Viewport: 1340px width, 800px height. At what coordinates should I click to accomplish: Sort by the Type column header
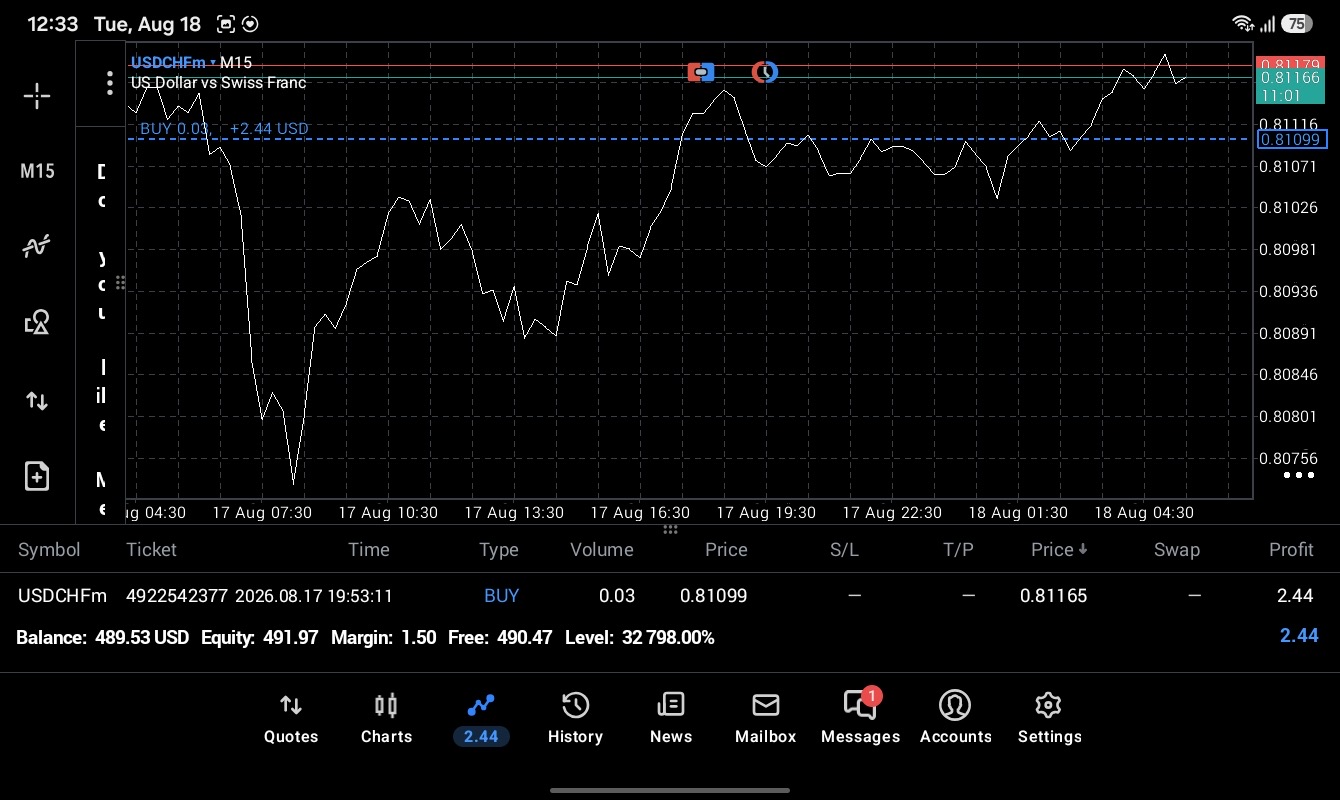499,549
